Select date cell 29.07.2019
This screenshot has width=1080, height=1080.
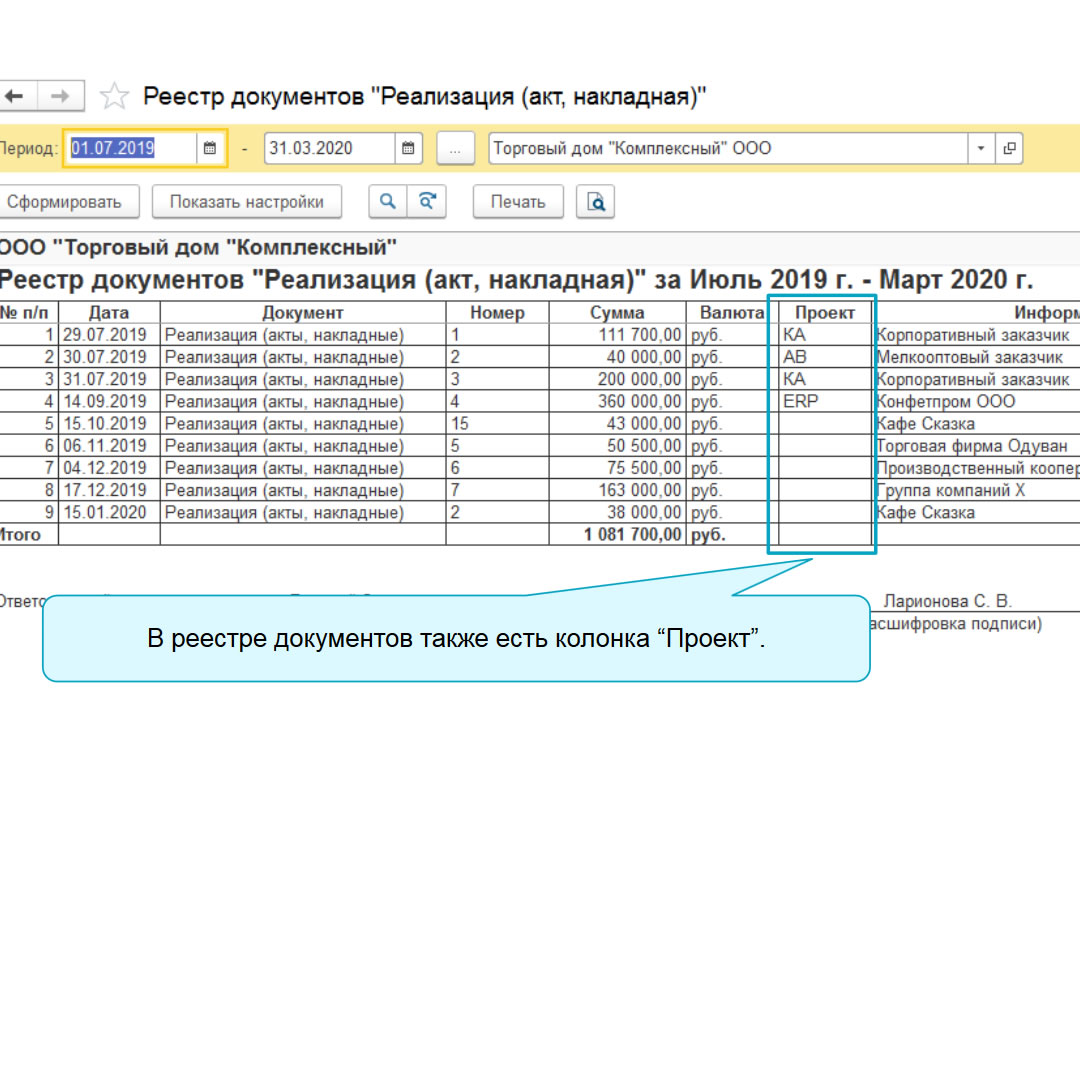click(109, 335)
